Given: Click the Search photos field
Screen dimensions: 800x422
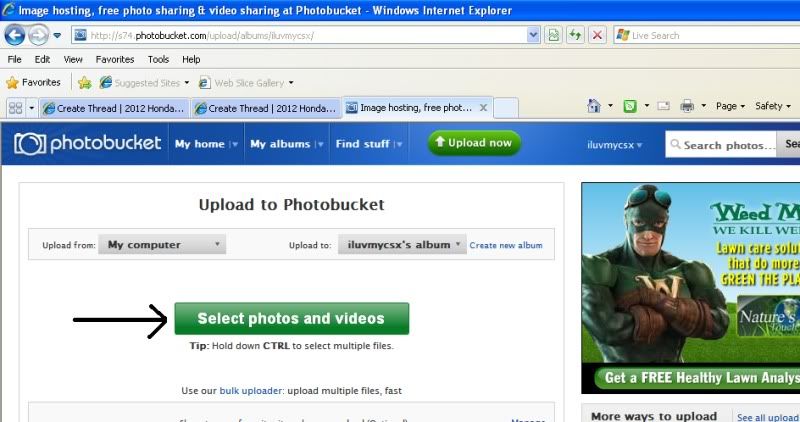Looking at the screenshot, I should (x=721, y=145).
